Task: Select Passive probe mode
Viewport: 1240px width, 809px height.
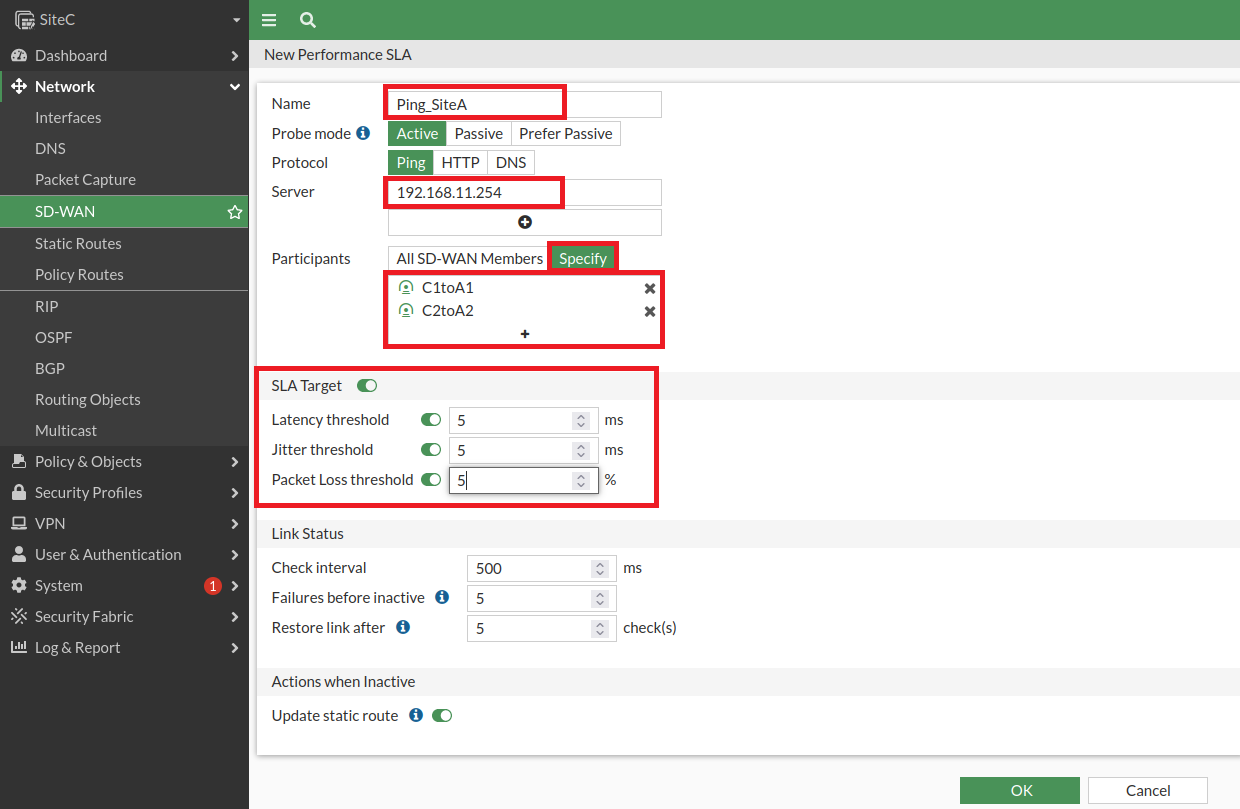Action: 478,133
